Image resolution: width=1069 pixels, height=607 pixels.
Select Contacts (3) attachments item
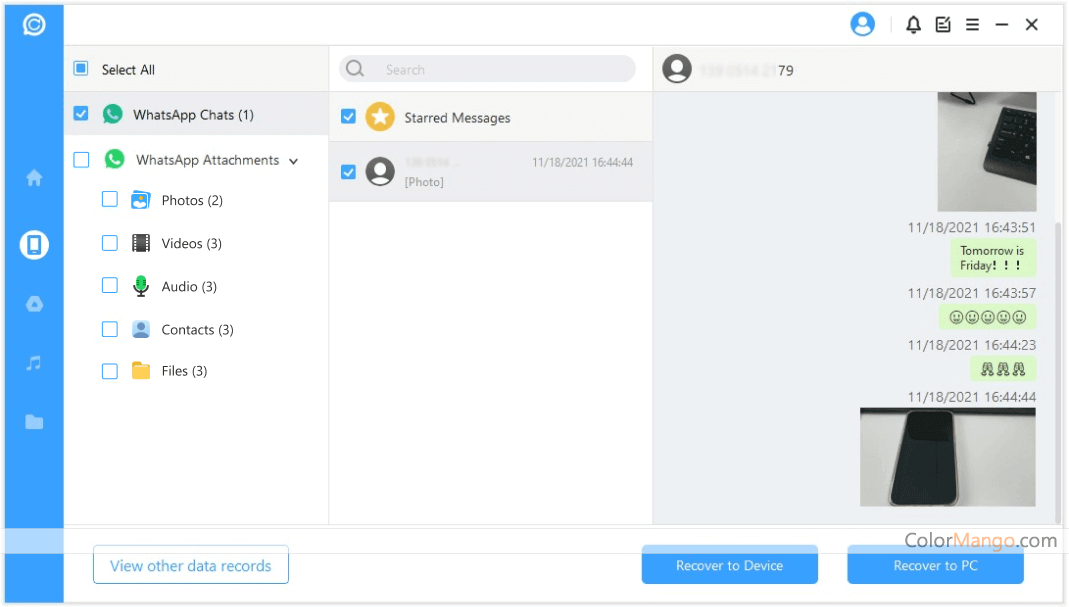(x=198, y=329)
